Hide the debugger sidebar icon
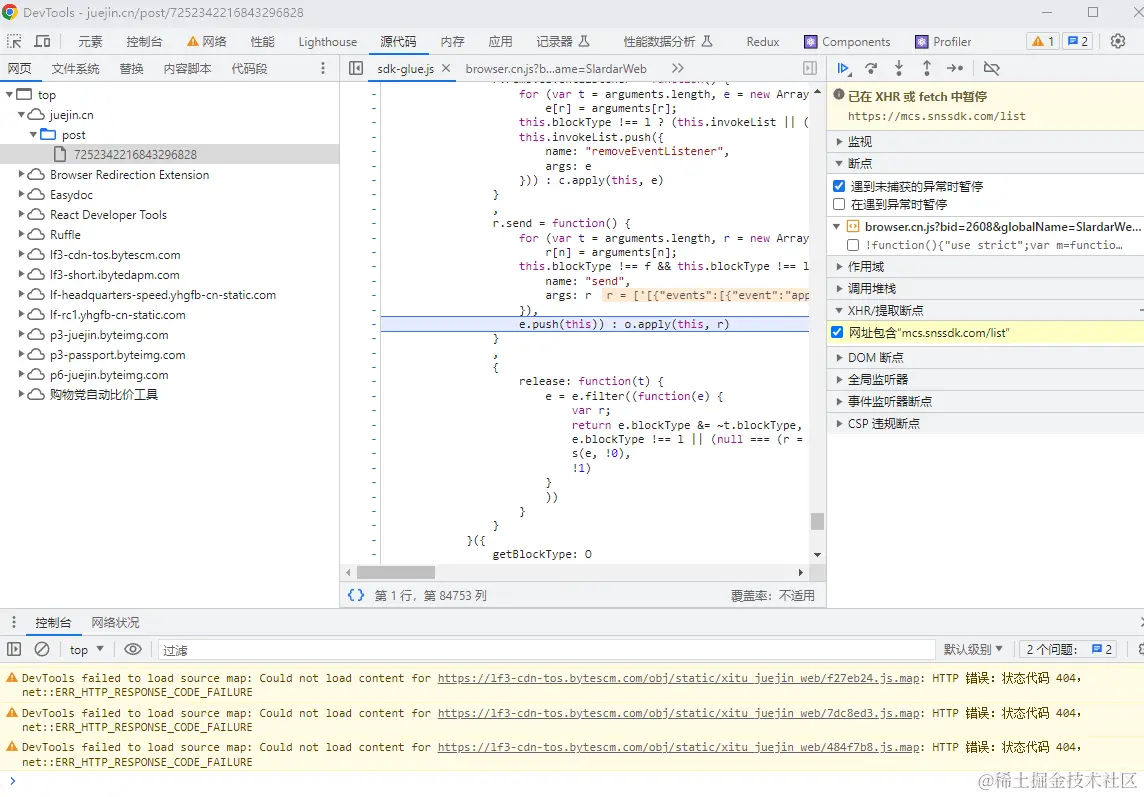This screenshot has width=1144, height=797. coord(810,69)
